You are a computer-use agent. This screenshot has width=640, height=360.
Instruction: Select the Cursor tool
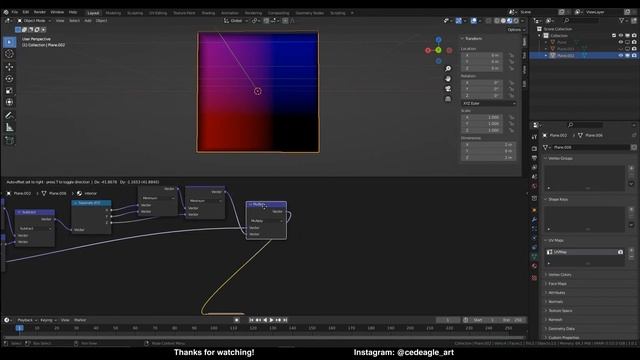tap(9, 54)
